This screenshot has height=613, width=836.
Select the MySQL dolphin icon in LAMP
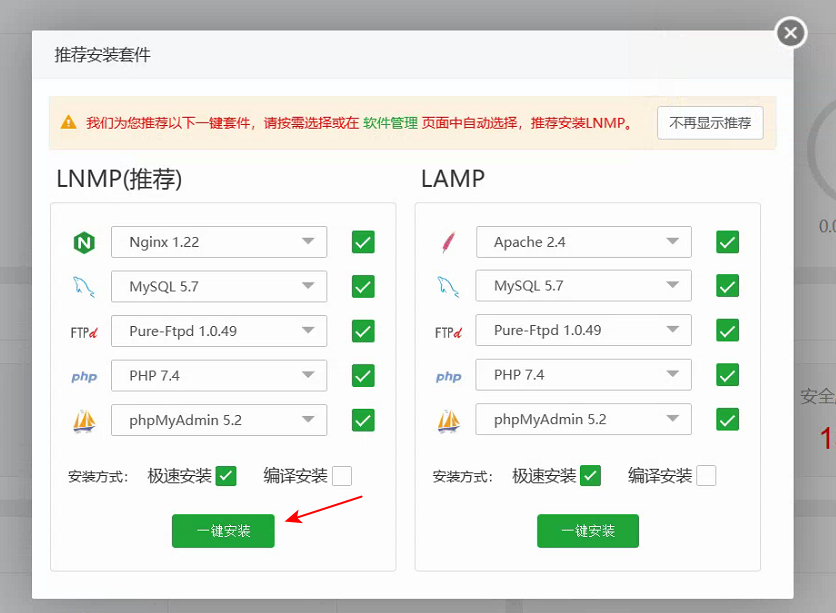coord(450,286)
